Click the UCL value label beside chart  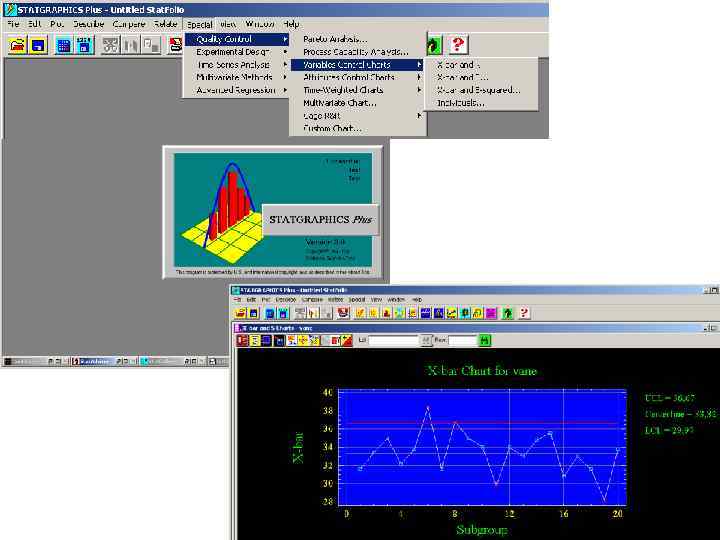point(669,398)
